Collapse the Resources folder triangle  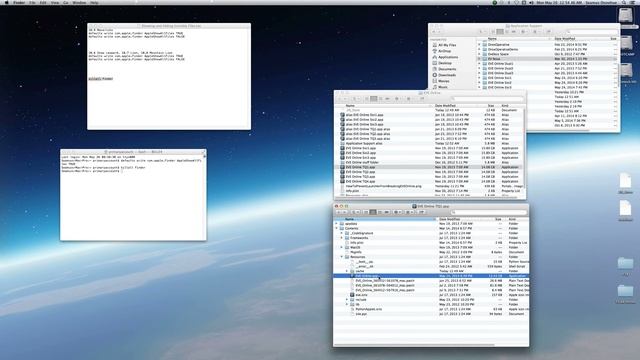[342, 257]
